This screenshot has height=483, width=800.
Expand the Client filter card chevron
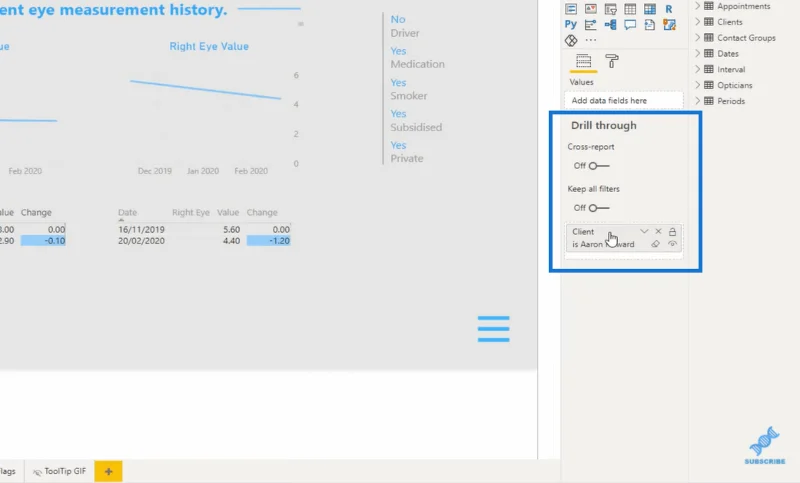(x=644, y=232)
